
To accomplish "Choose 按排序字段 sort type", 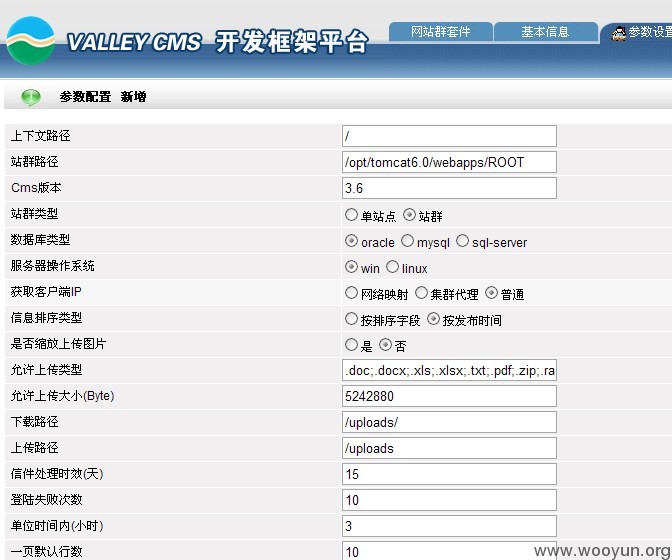I will click(351, 319).
